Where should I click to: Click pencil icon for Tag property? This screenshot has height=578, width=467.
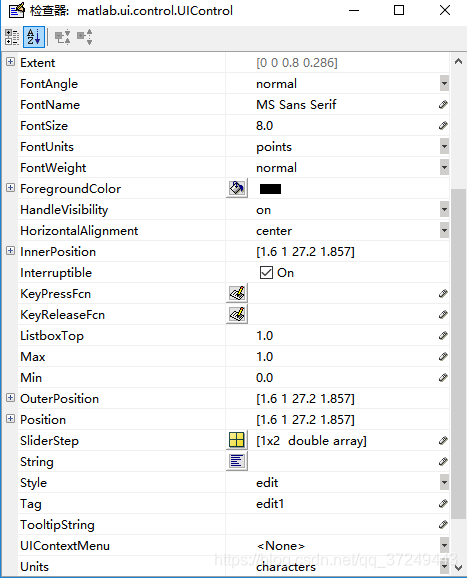[443, 504]
